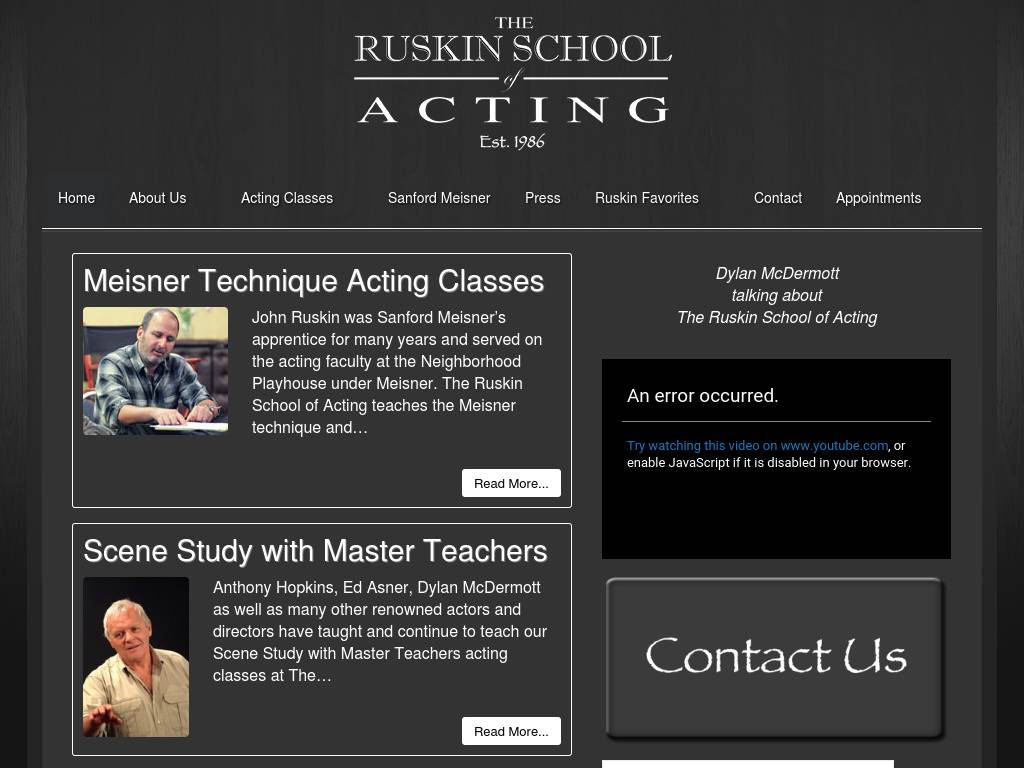Read more about Meisner Technique classes

[x=511, y=483]
